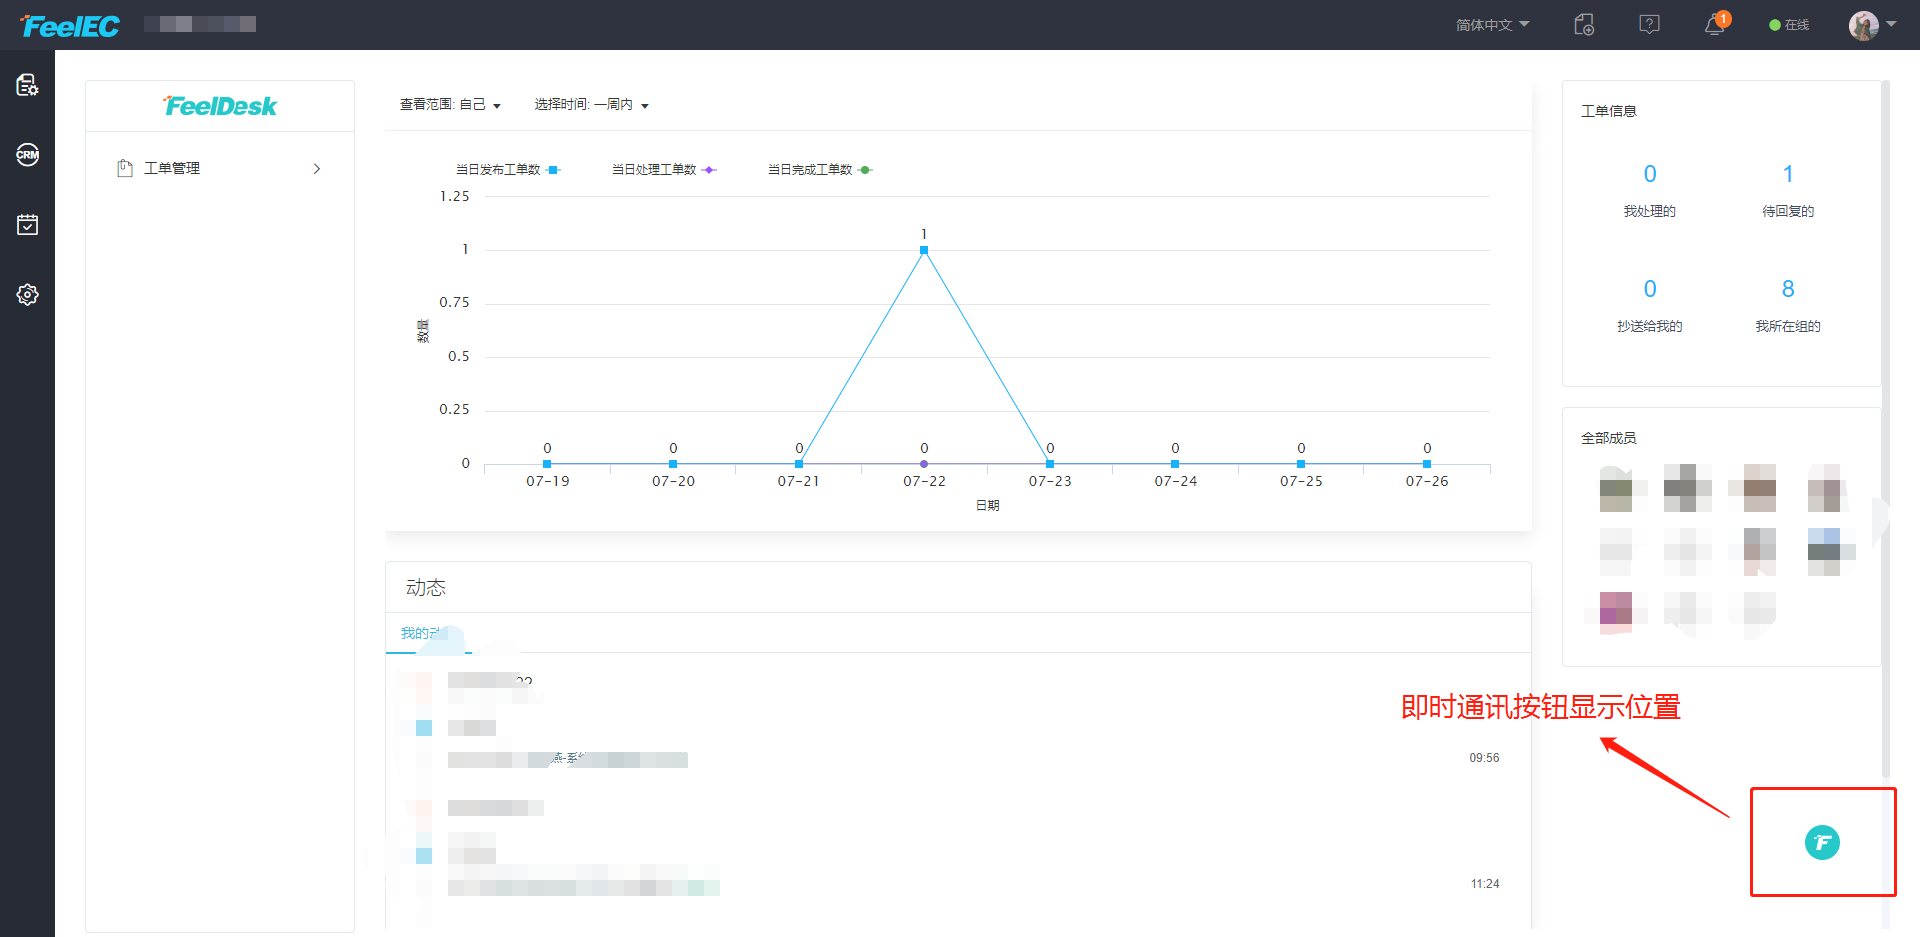This screenshot has height=937, width=1920.
Task: Open the 查看范围 自己 dropdown
Action: coord(450,104)
